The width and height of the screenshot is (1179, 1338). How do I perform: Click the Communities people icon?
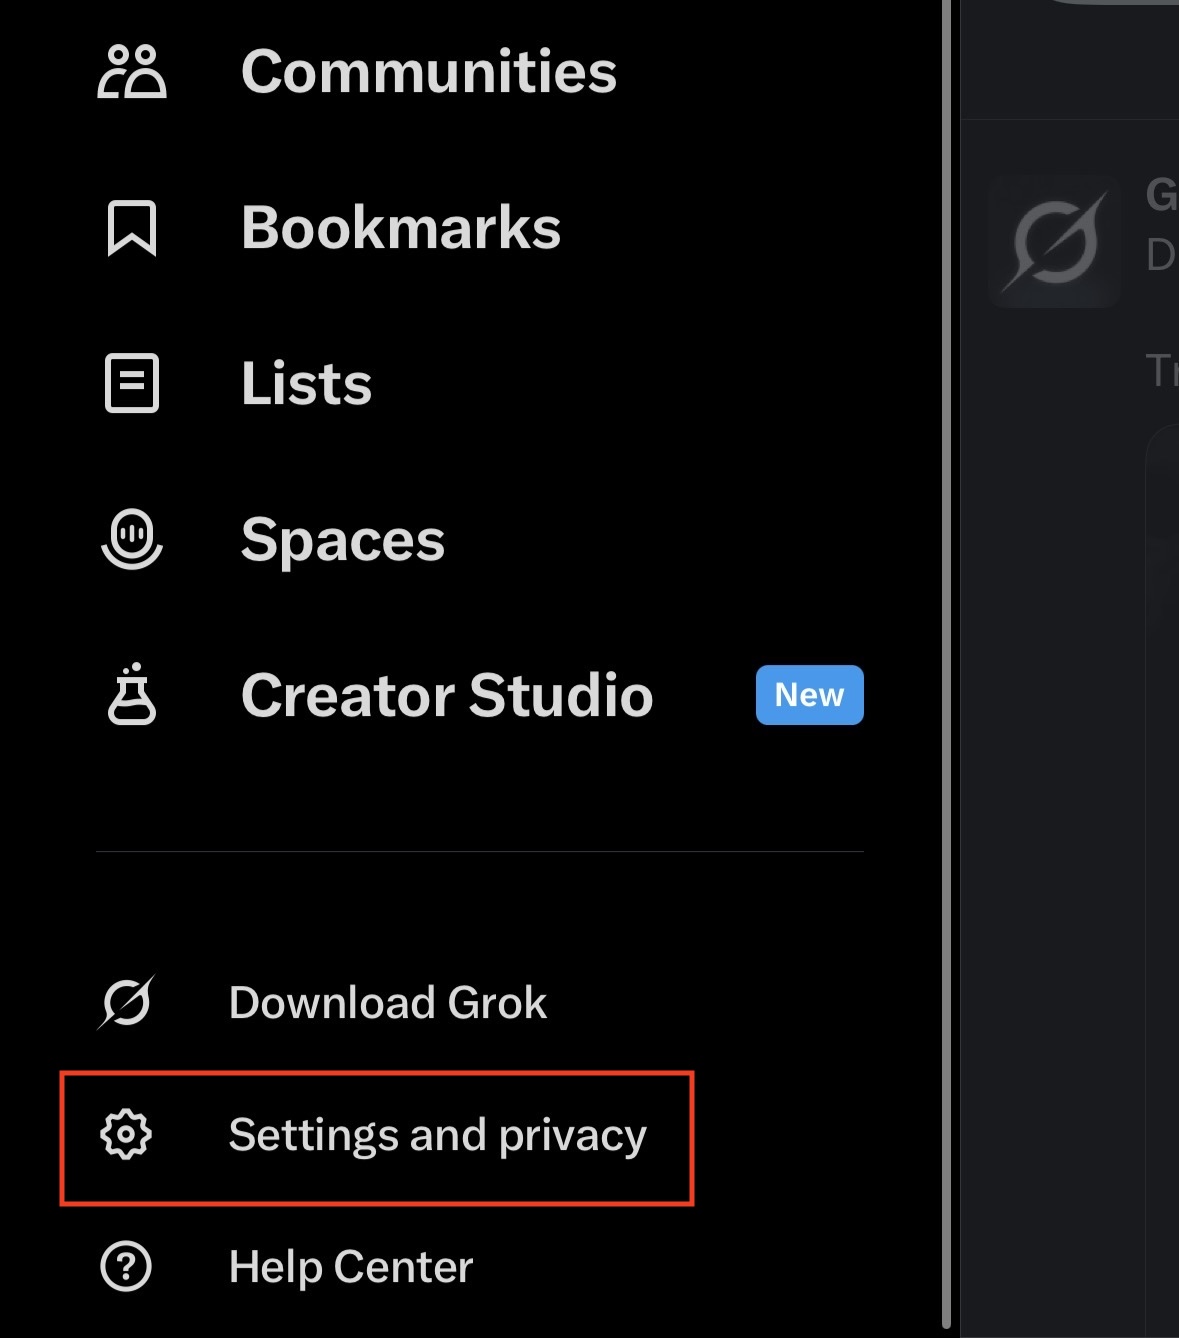(132, 72)
